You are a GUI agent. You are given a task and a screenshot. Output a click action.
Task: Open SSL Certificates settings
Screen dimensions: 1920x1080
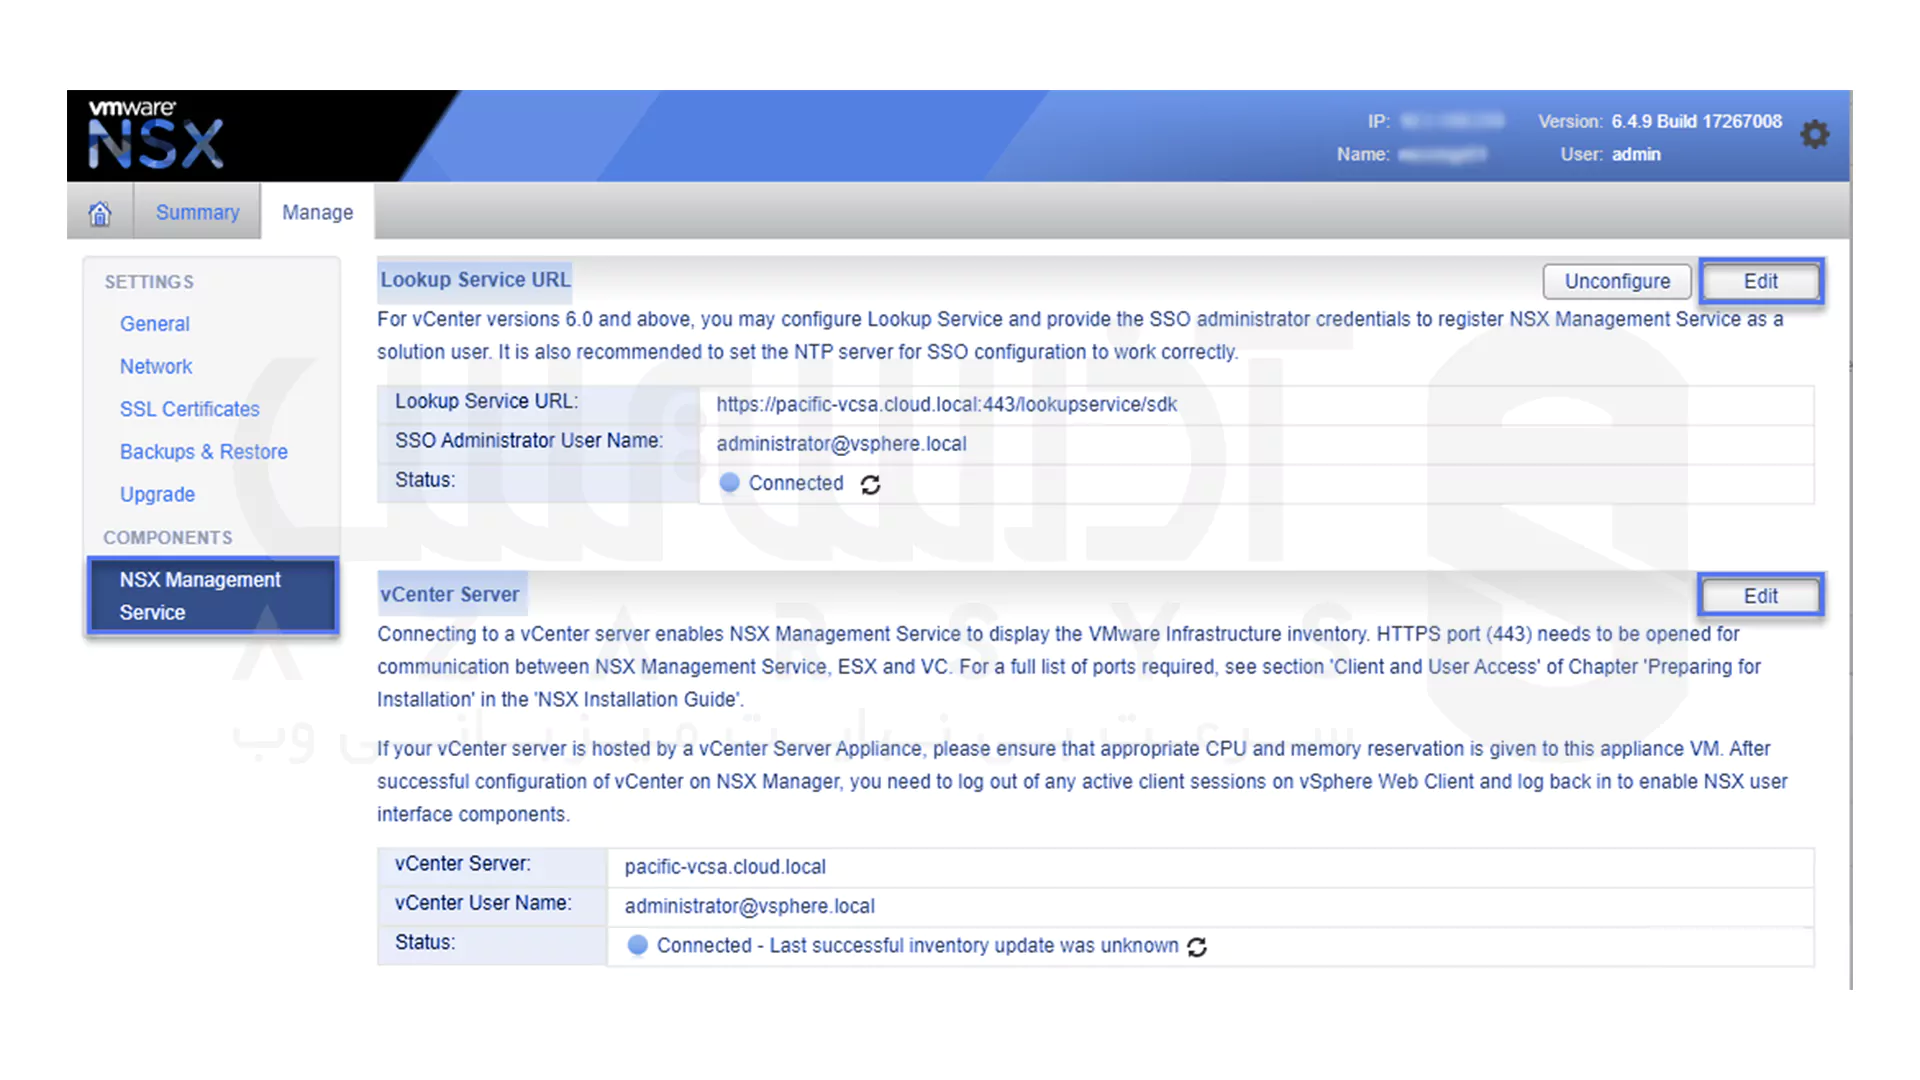point(190,409)
